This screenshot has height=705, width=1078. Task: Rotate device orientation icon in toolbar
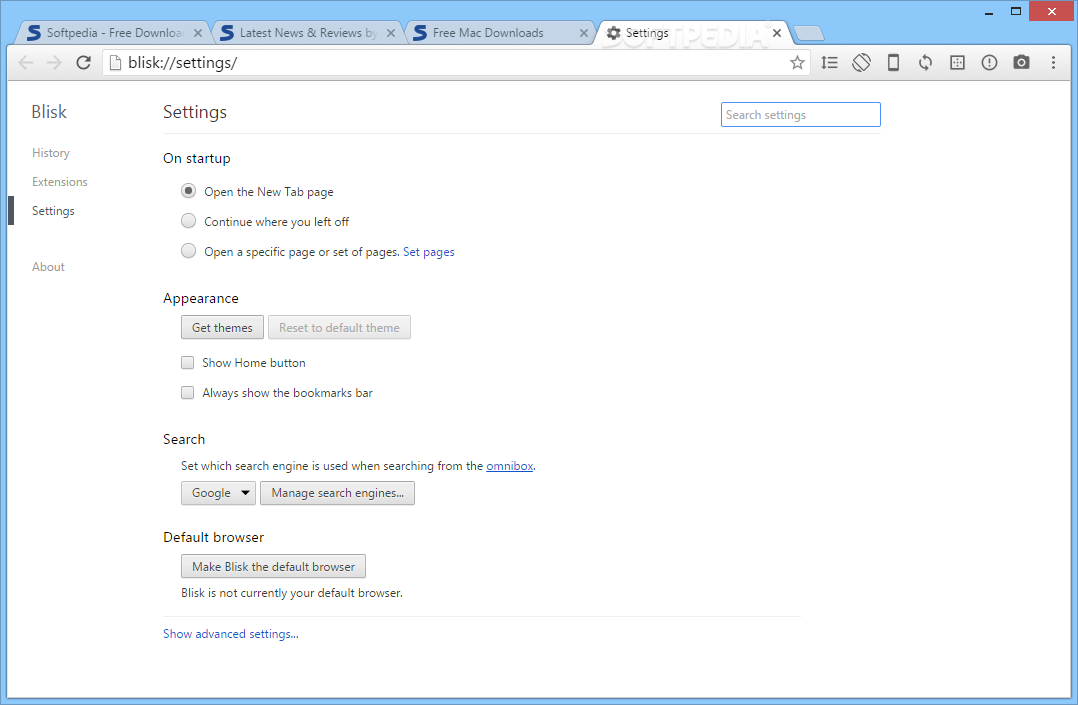pyautogui.click(x=861, y=63)
